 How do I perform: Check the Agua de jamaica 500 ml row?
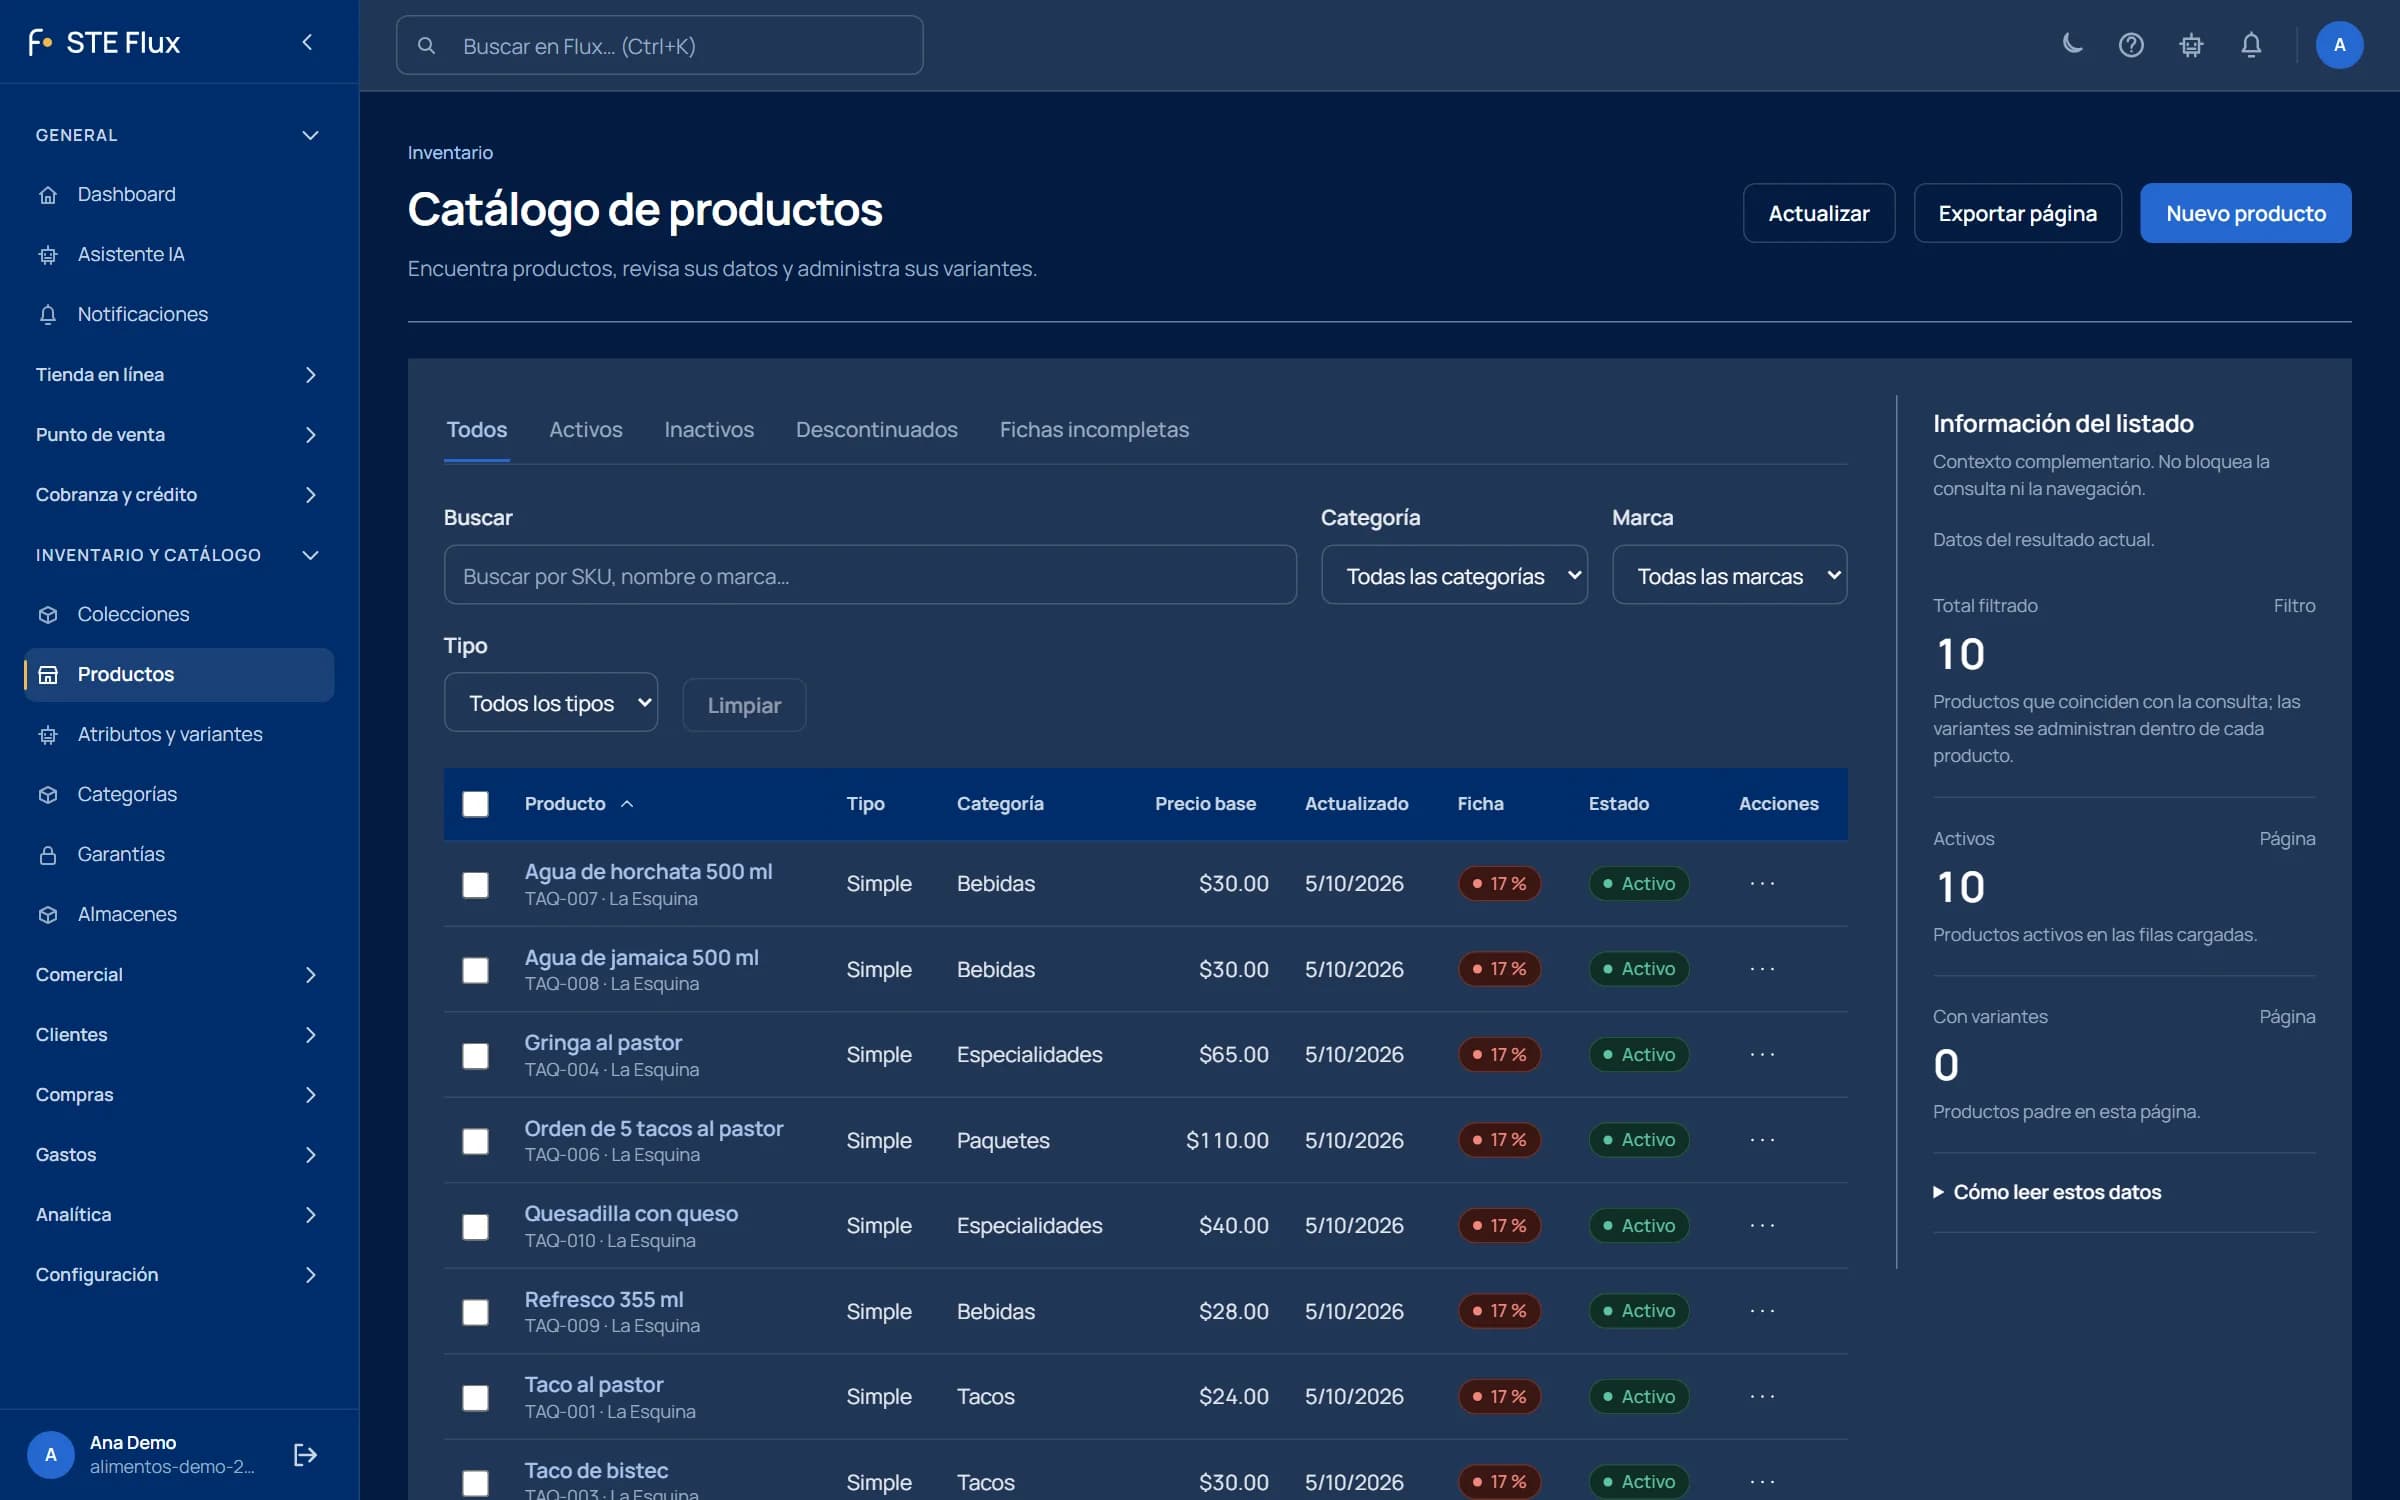click(475, 970)
